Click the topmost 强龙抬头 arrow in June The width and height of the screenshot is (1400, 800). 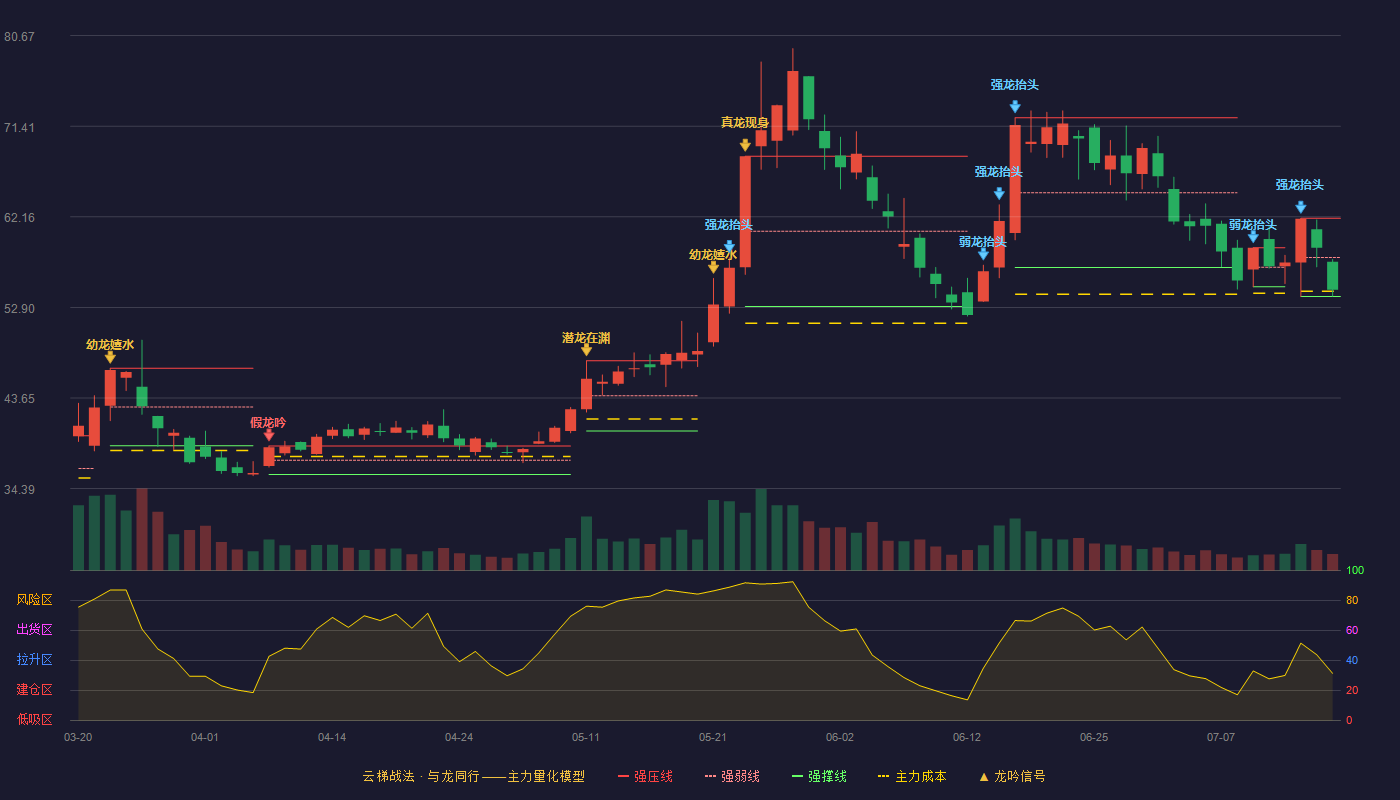click(1015, 106)
